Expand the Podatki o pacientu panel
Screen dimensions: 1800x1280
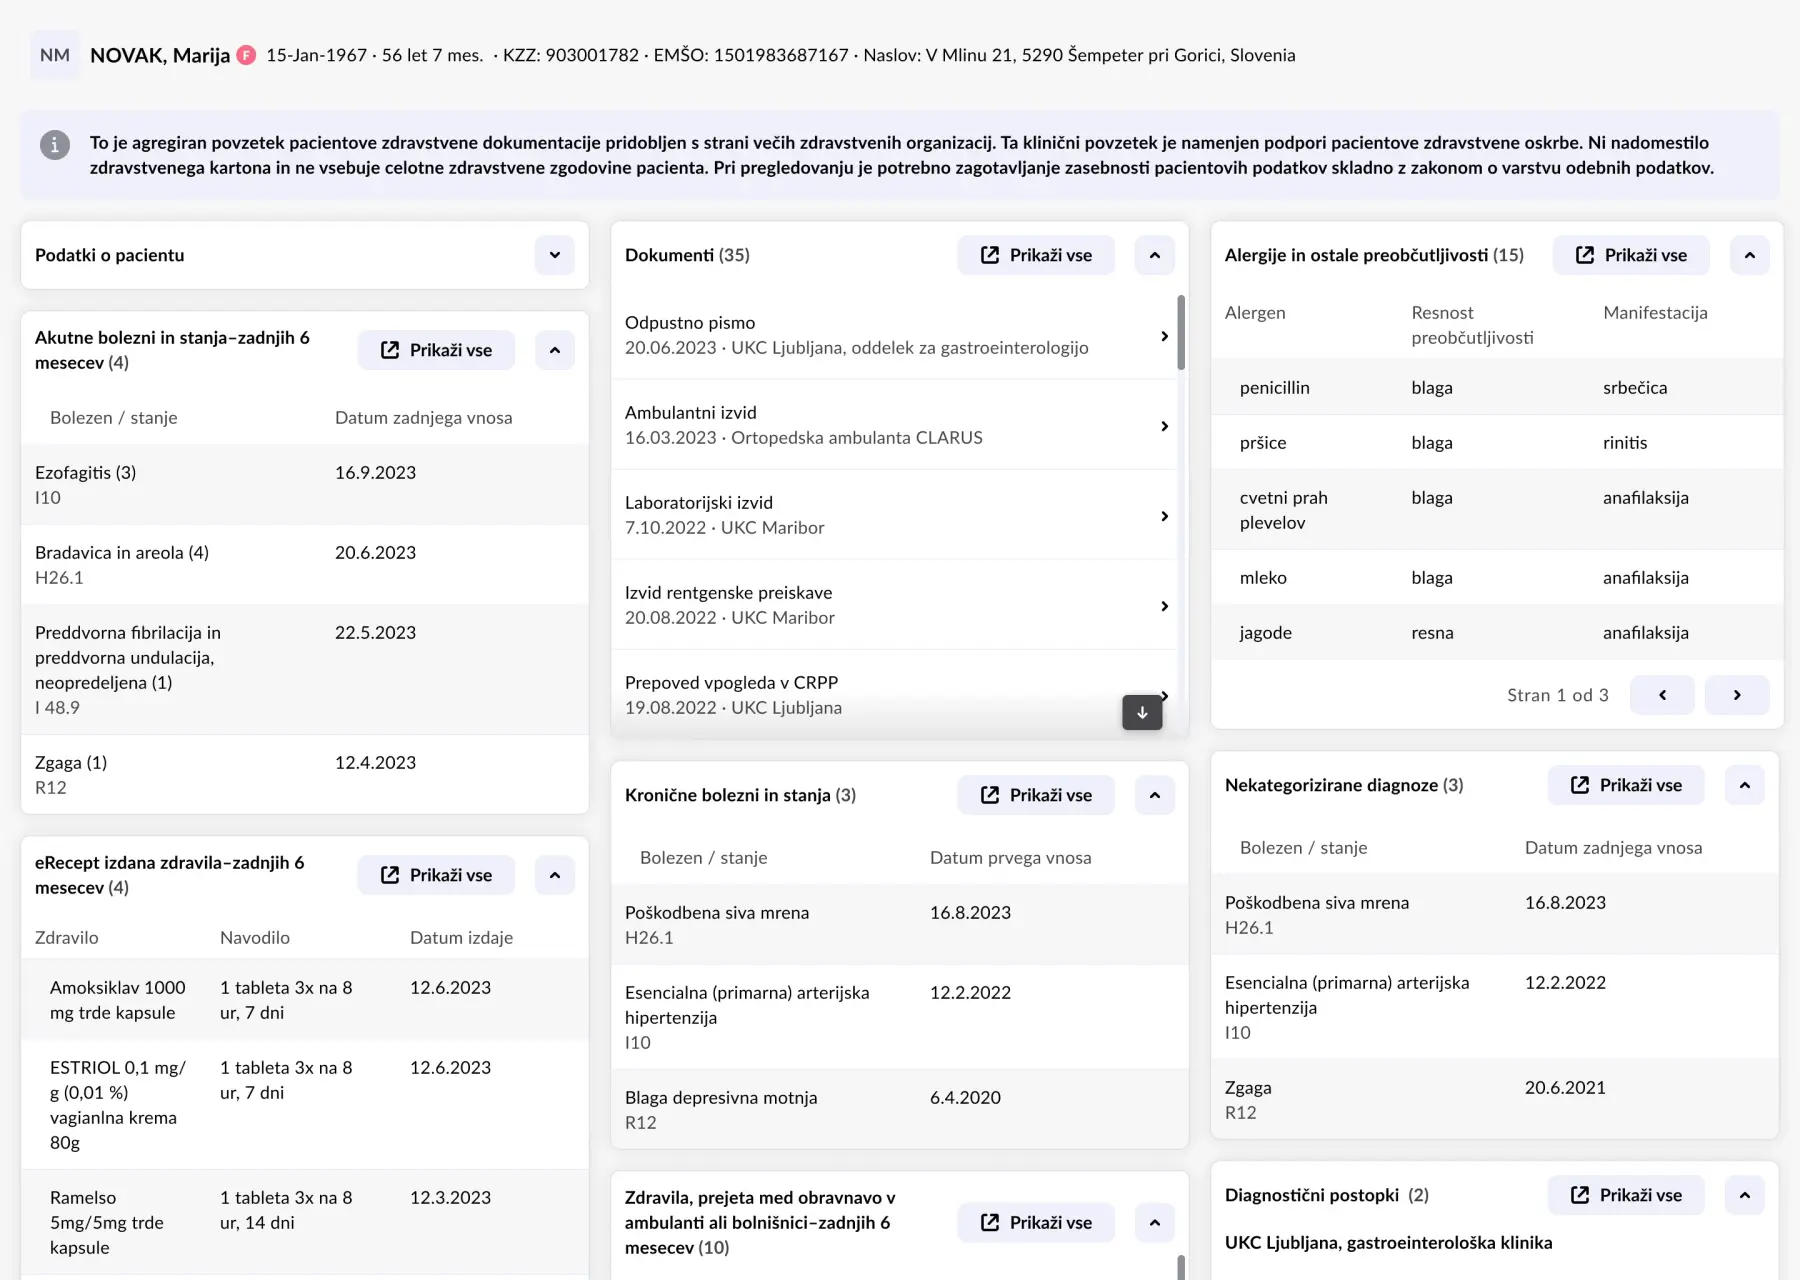click(x=554, y=255)
